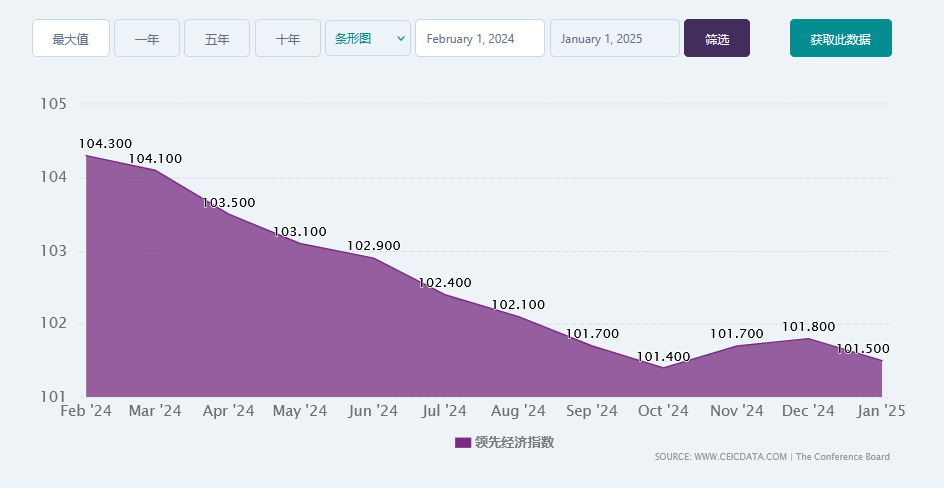Click the 103.100 data label for May '24
The width and height of the screenshot is (944, 488).
[x=300, y=231]
